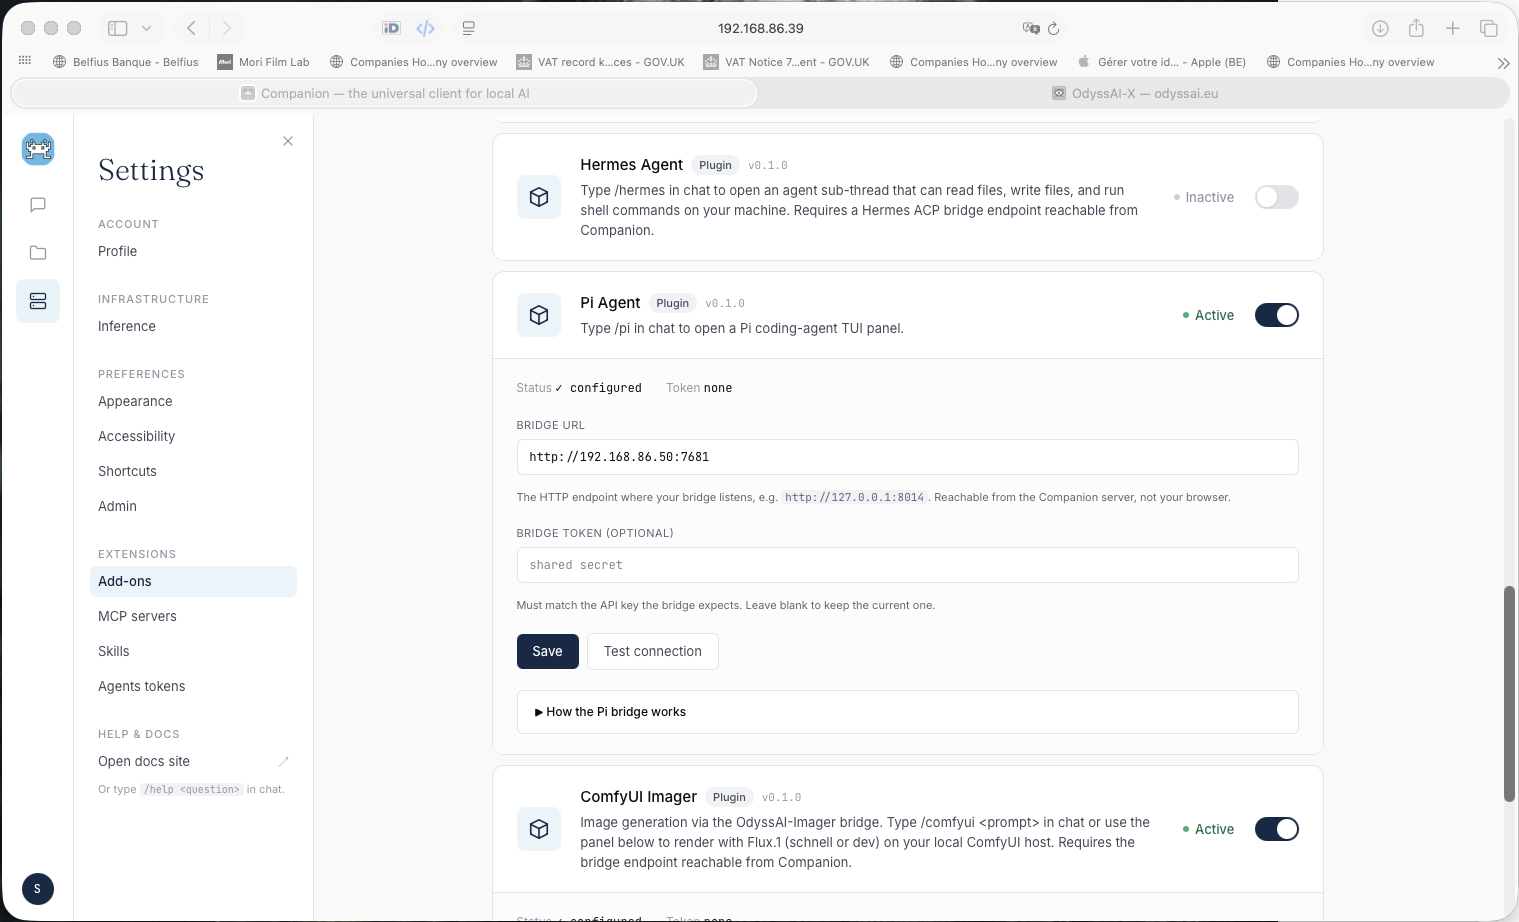Click the Pi Agent plugin cube icon
Viewport: 1519px width, 922px height.
539,315
